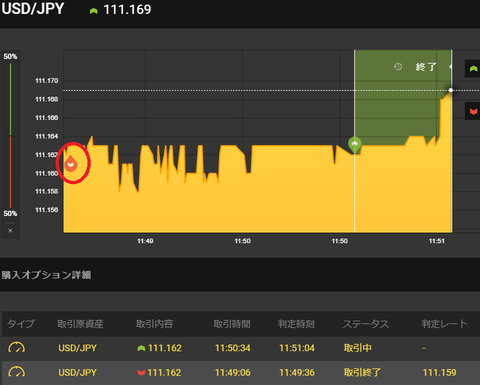Click the 取引原資産 column header
This screenshot has height=385, width=480.
click(80, 324)
